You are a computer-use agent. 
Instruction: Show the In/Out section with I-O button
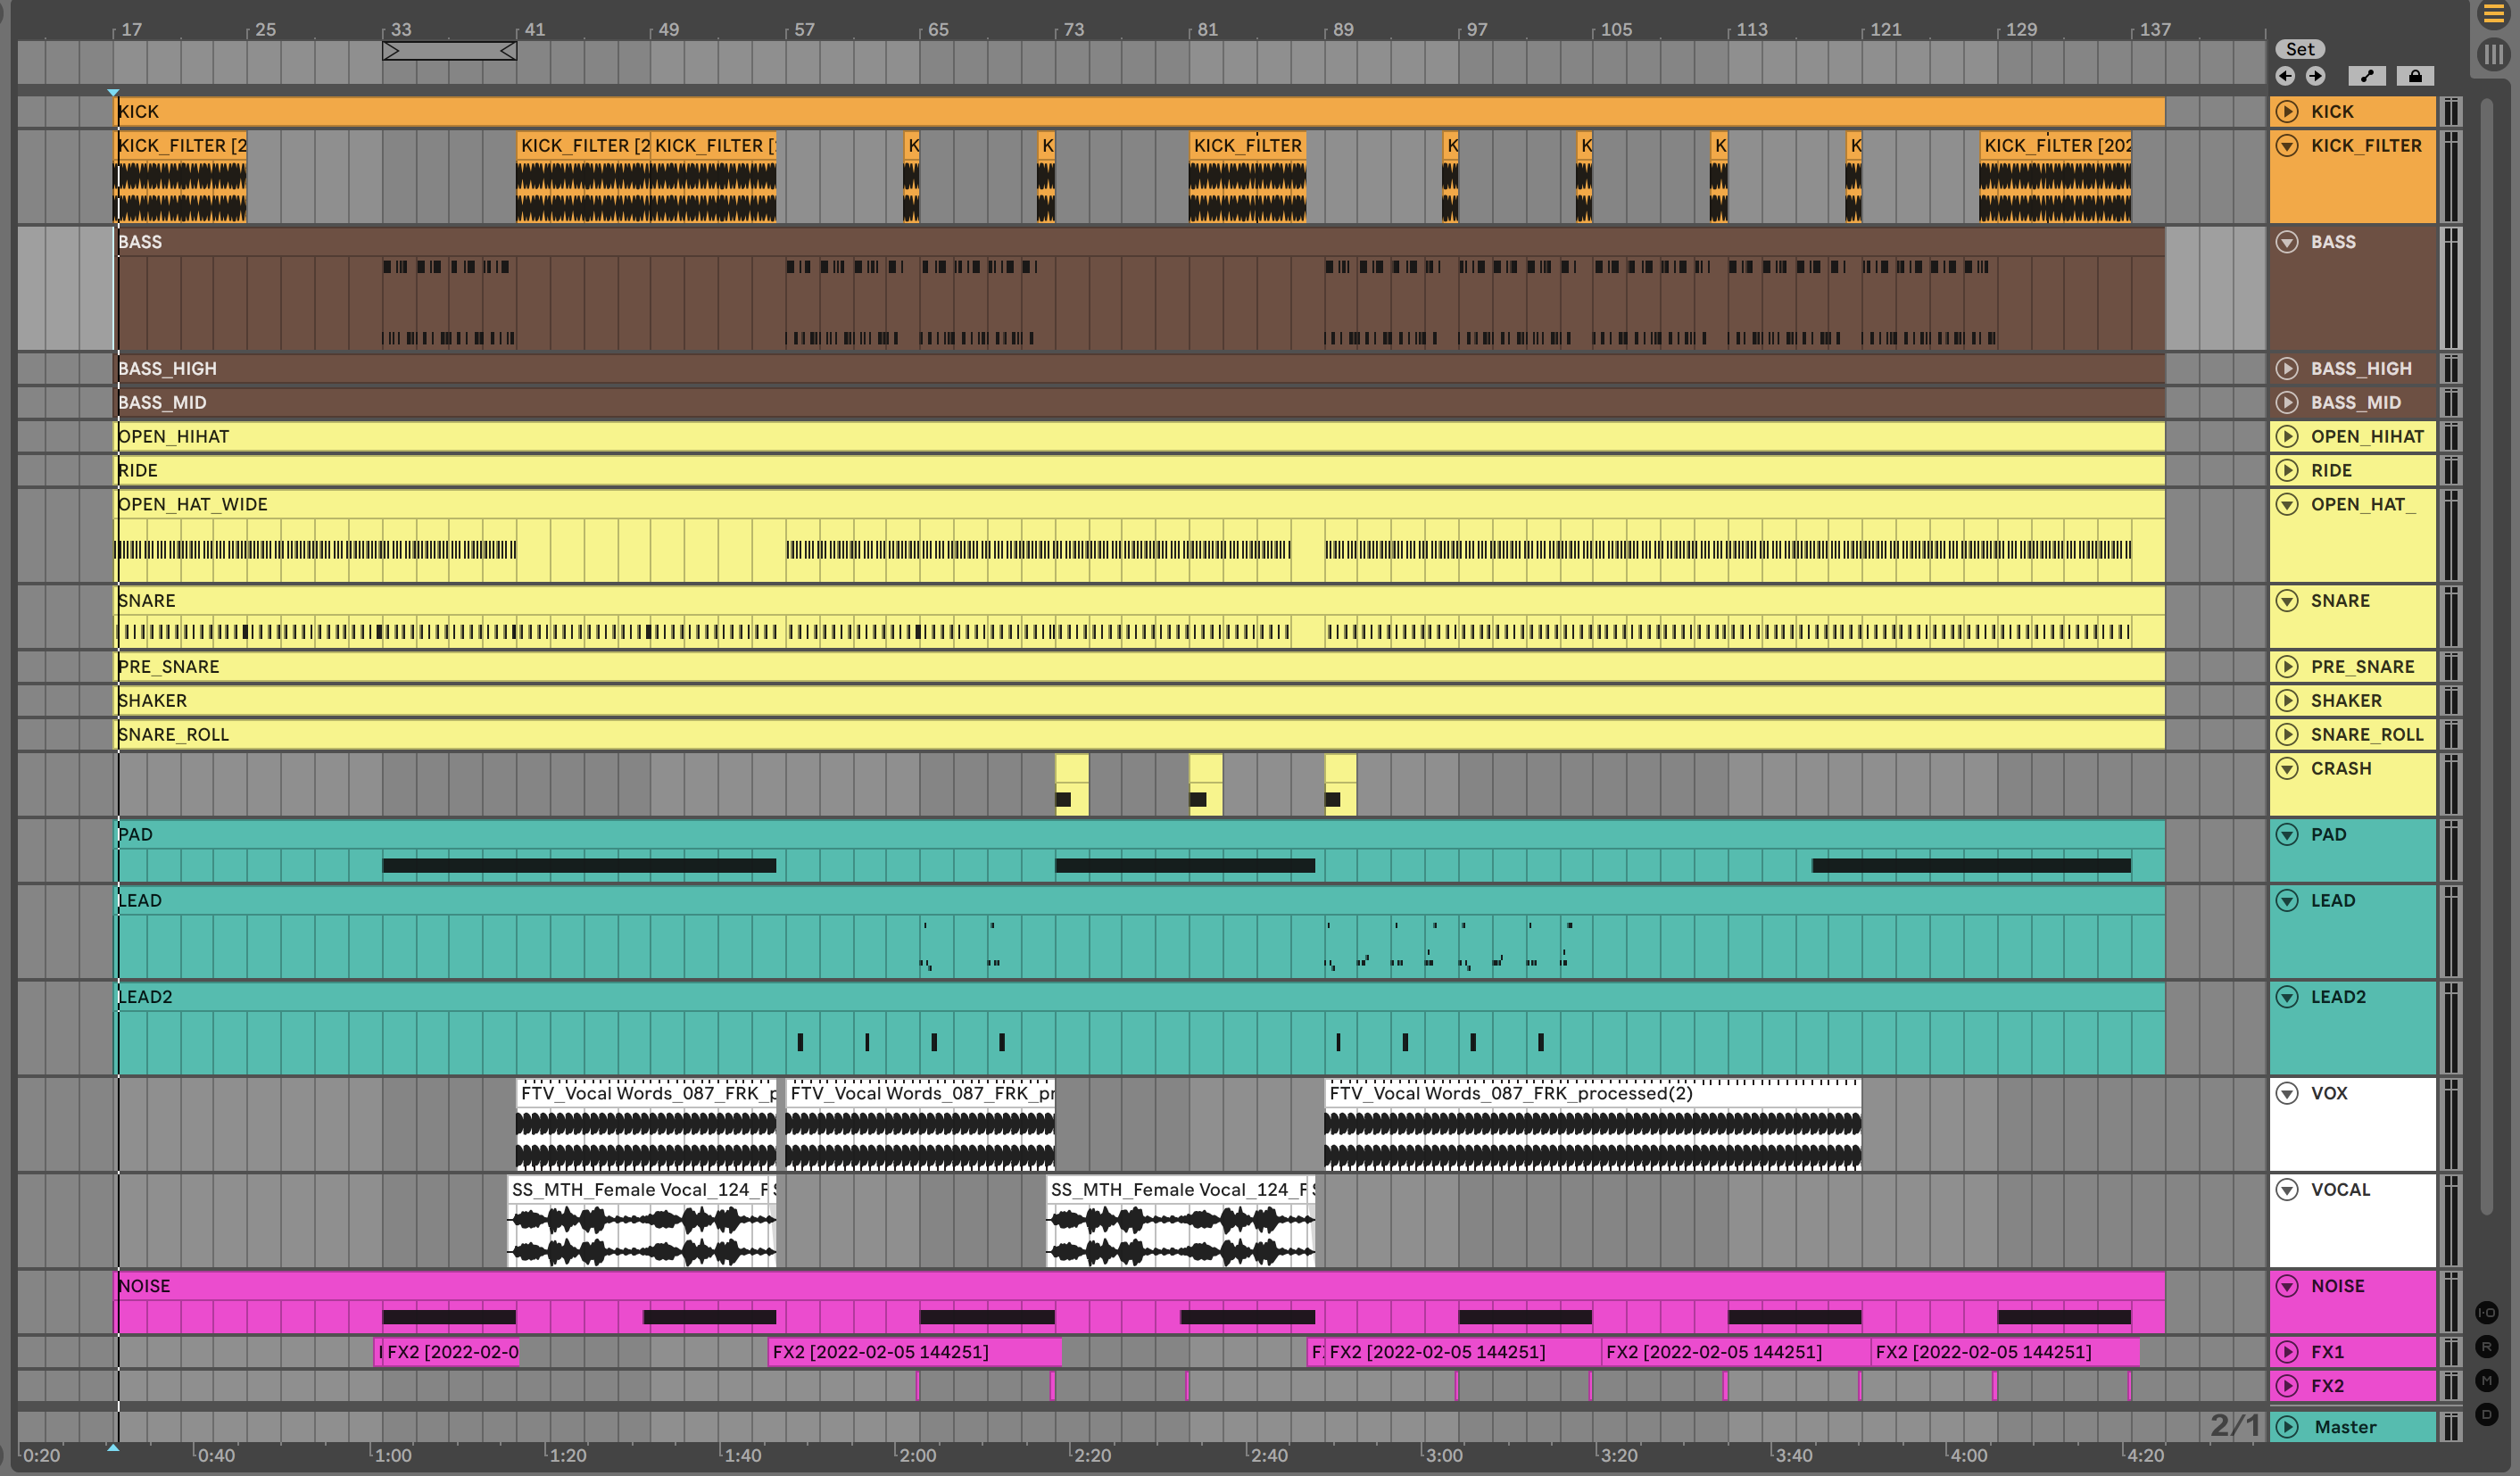pos(2487,1312)
